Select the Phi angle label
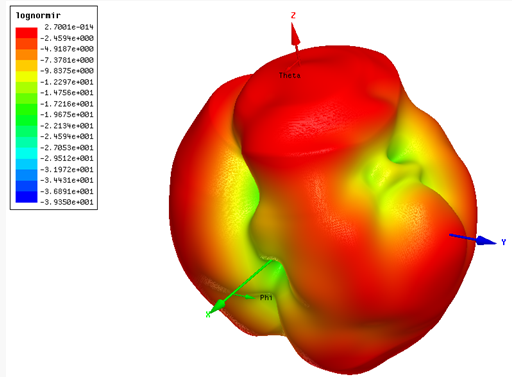512x377 pixels. point(266,297)
